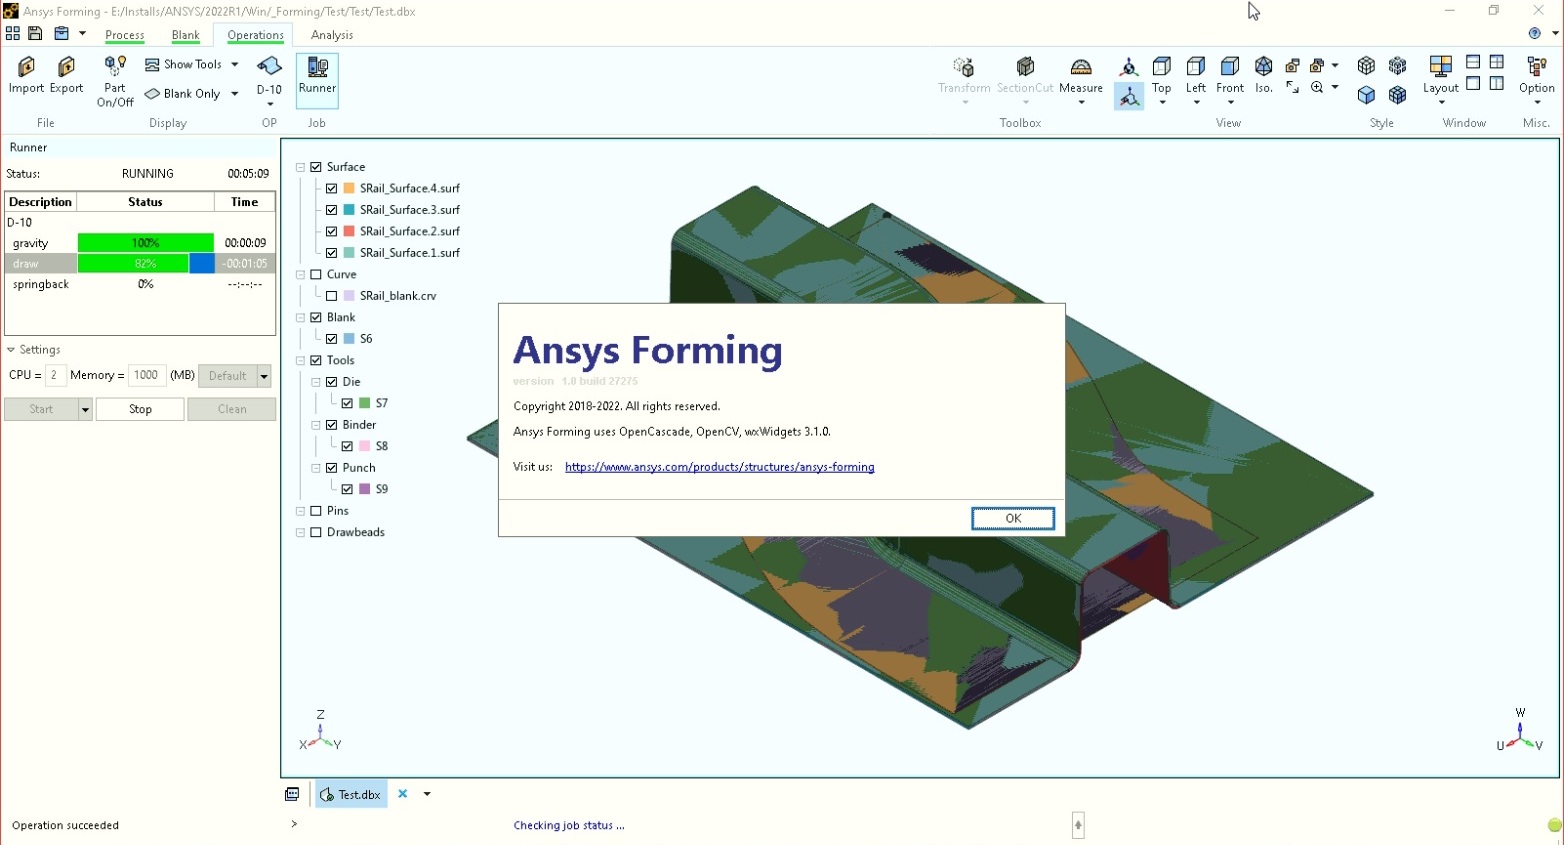
Task: Uncheck the Surface group checkbox
Action: [316, 167]
